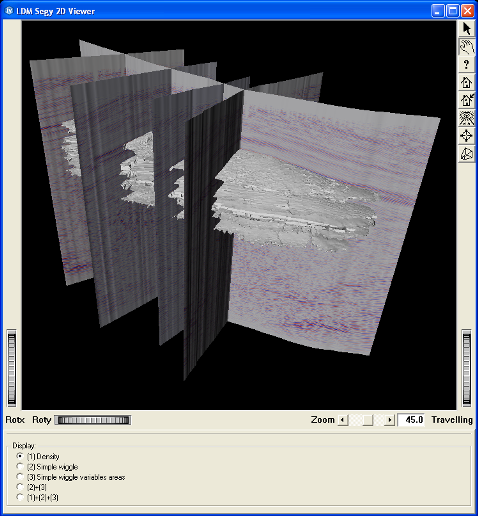Select the (2) Simple wiggle option

click(47, 467)
